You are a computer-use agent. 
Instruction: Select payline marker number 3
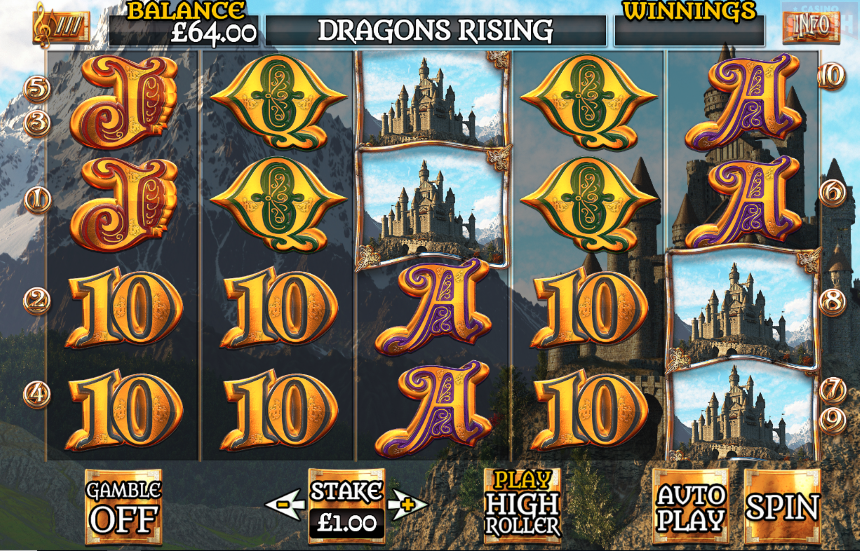coord(37,124)
